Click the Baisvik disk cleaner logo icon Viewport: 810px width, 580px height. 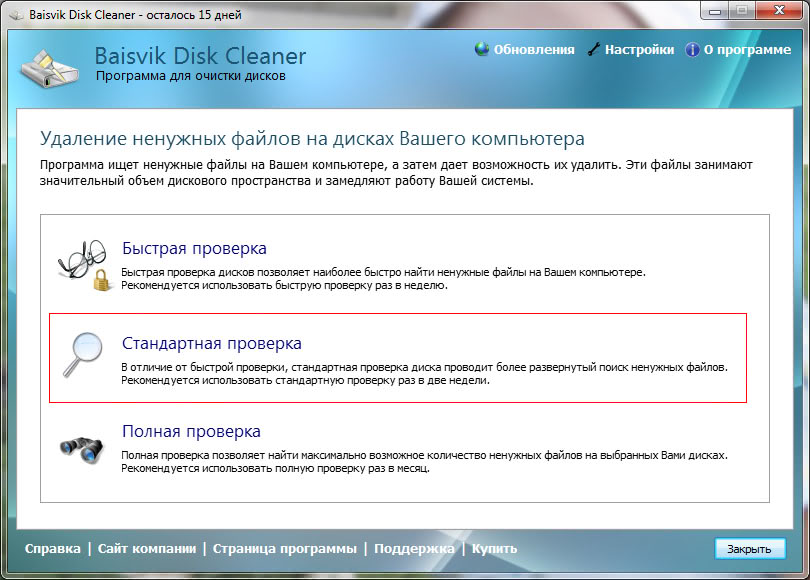coord(49,68)
